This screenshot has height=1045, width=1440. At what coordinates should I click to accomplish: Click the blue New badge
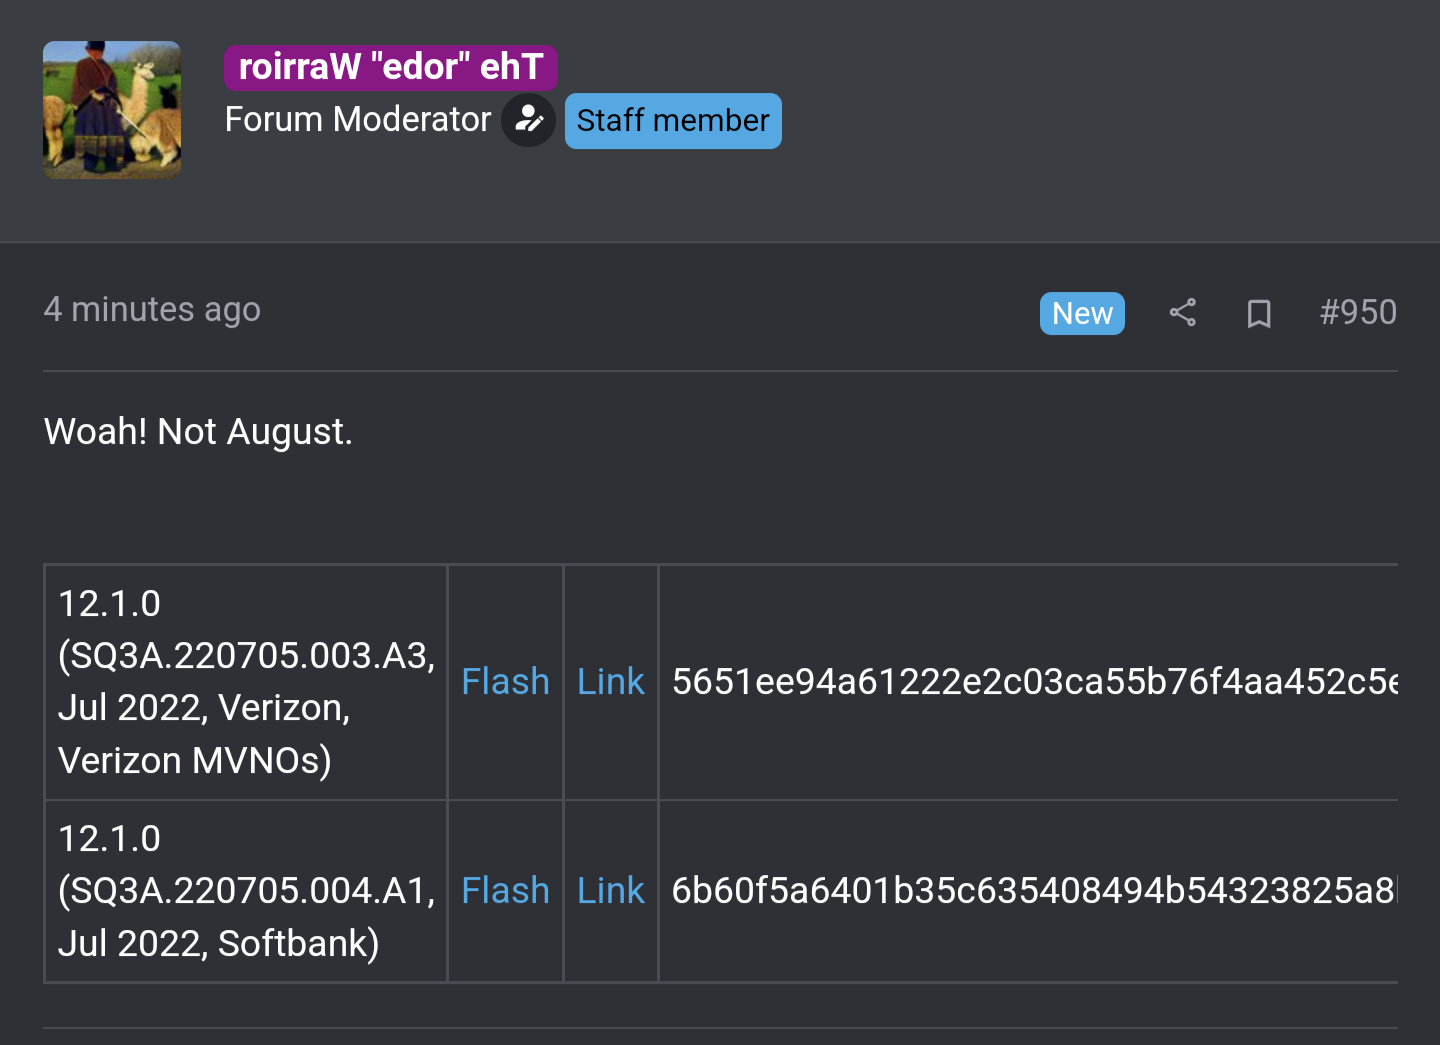click(x=1082, y=314)
